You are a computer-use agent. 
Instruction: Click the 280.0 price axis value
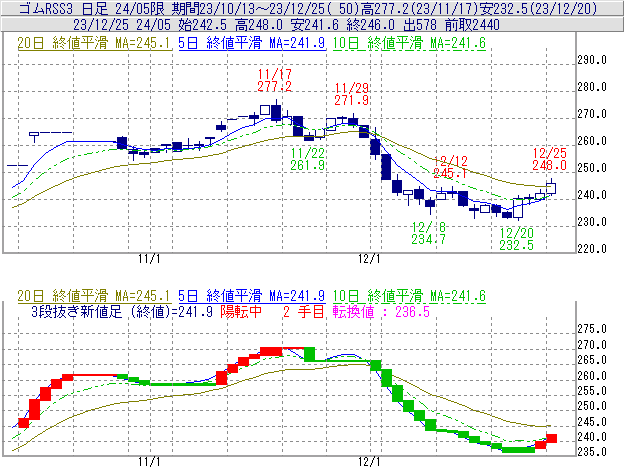pyautogui.click(x=592, y=87)
